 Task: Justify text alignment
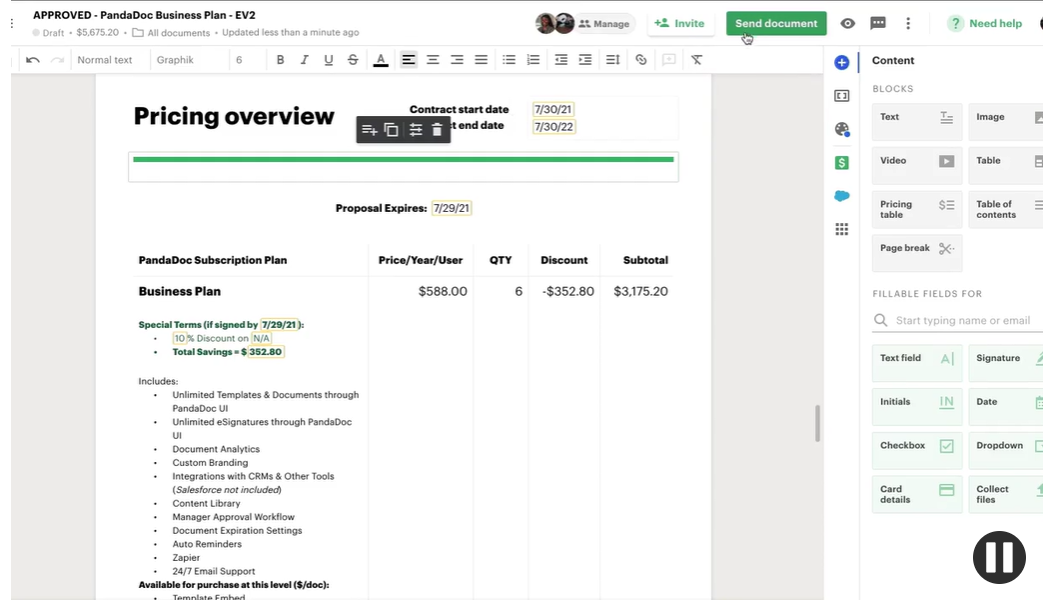pyautogui.click(x=481, y=60)
